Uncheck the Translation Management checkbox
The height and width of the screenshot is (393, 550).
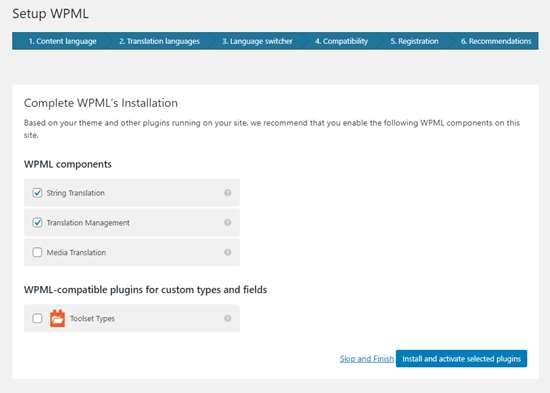coord(37,222)
